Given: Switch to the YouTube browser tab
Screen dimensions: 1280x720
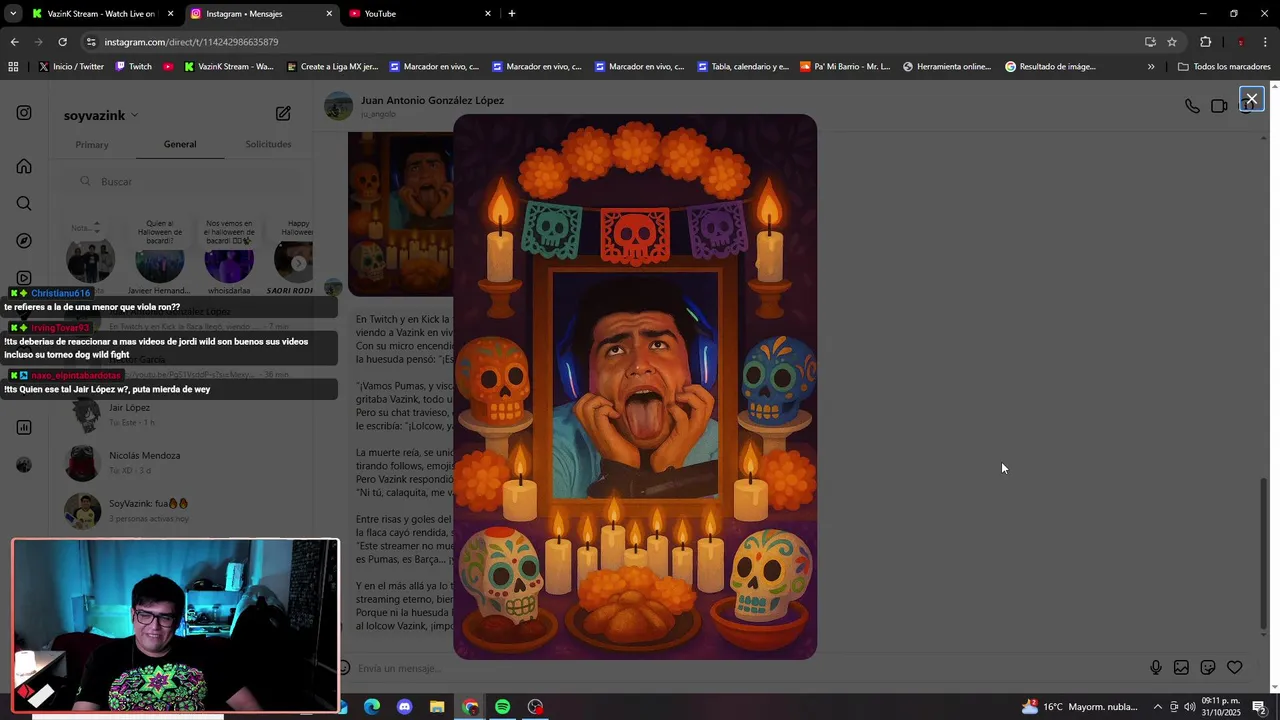Looking at the screenshot, I should pos(420,14).
